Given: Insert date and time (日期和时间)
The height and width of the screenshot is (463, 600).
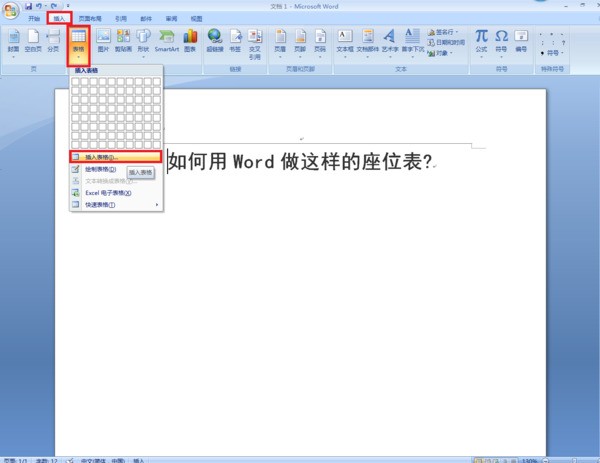Looking at the screenshot, I should pyautogui.click(x=446, y=42).
